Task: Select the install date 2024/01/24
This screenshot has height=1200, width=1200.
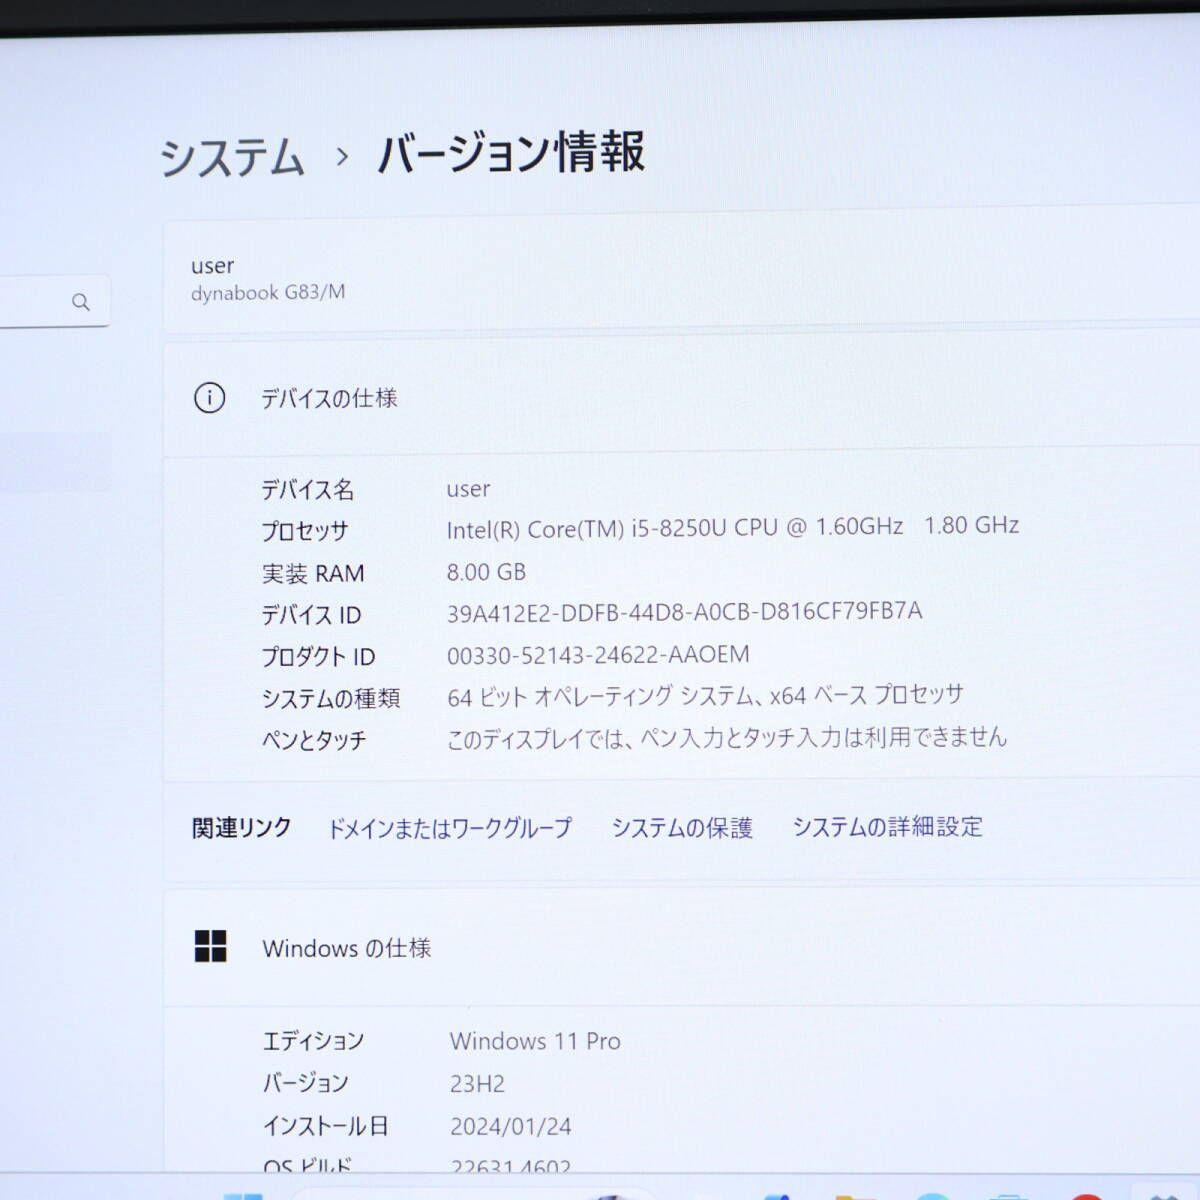Action: (511, 1126)
